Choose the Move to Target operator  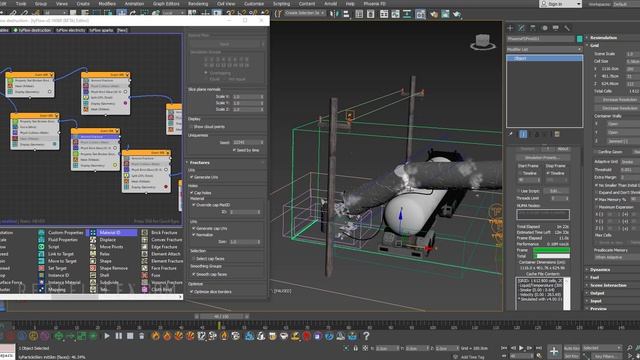point(62,261)
